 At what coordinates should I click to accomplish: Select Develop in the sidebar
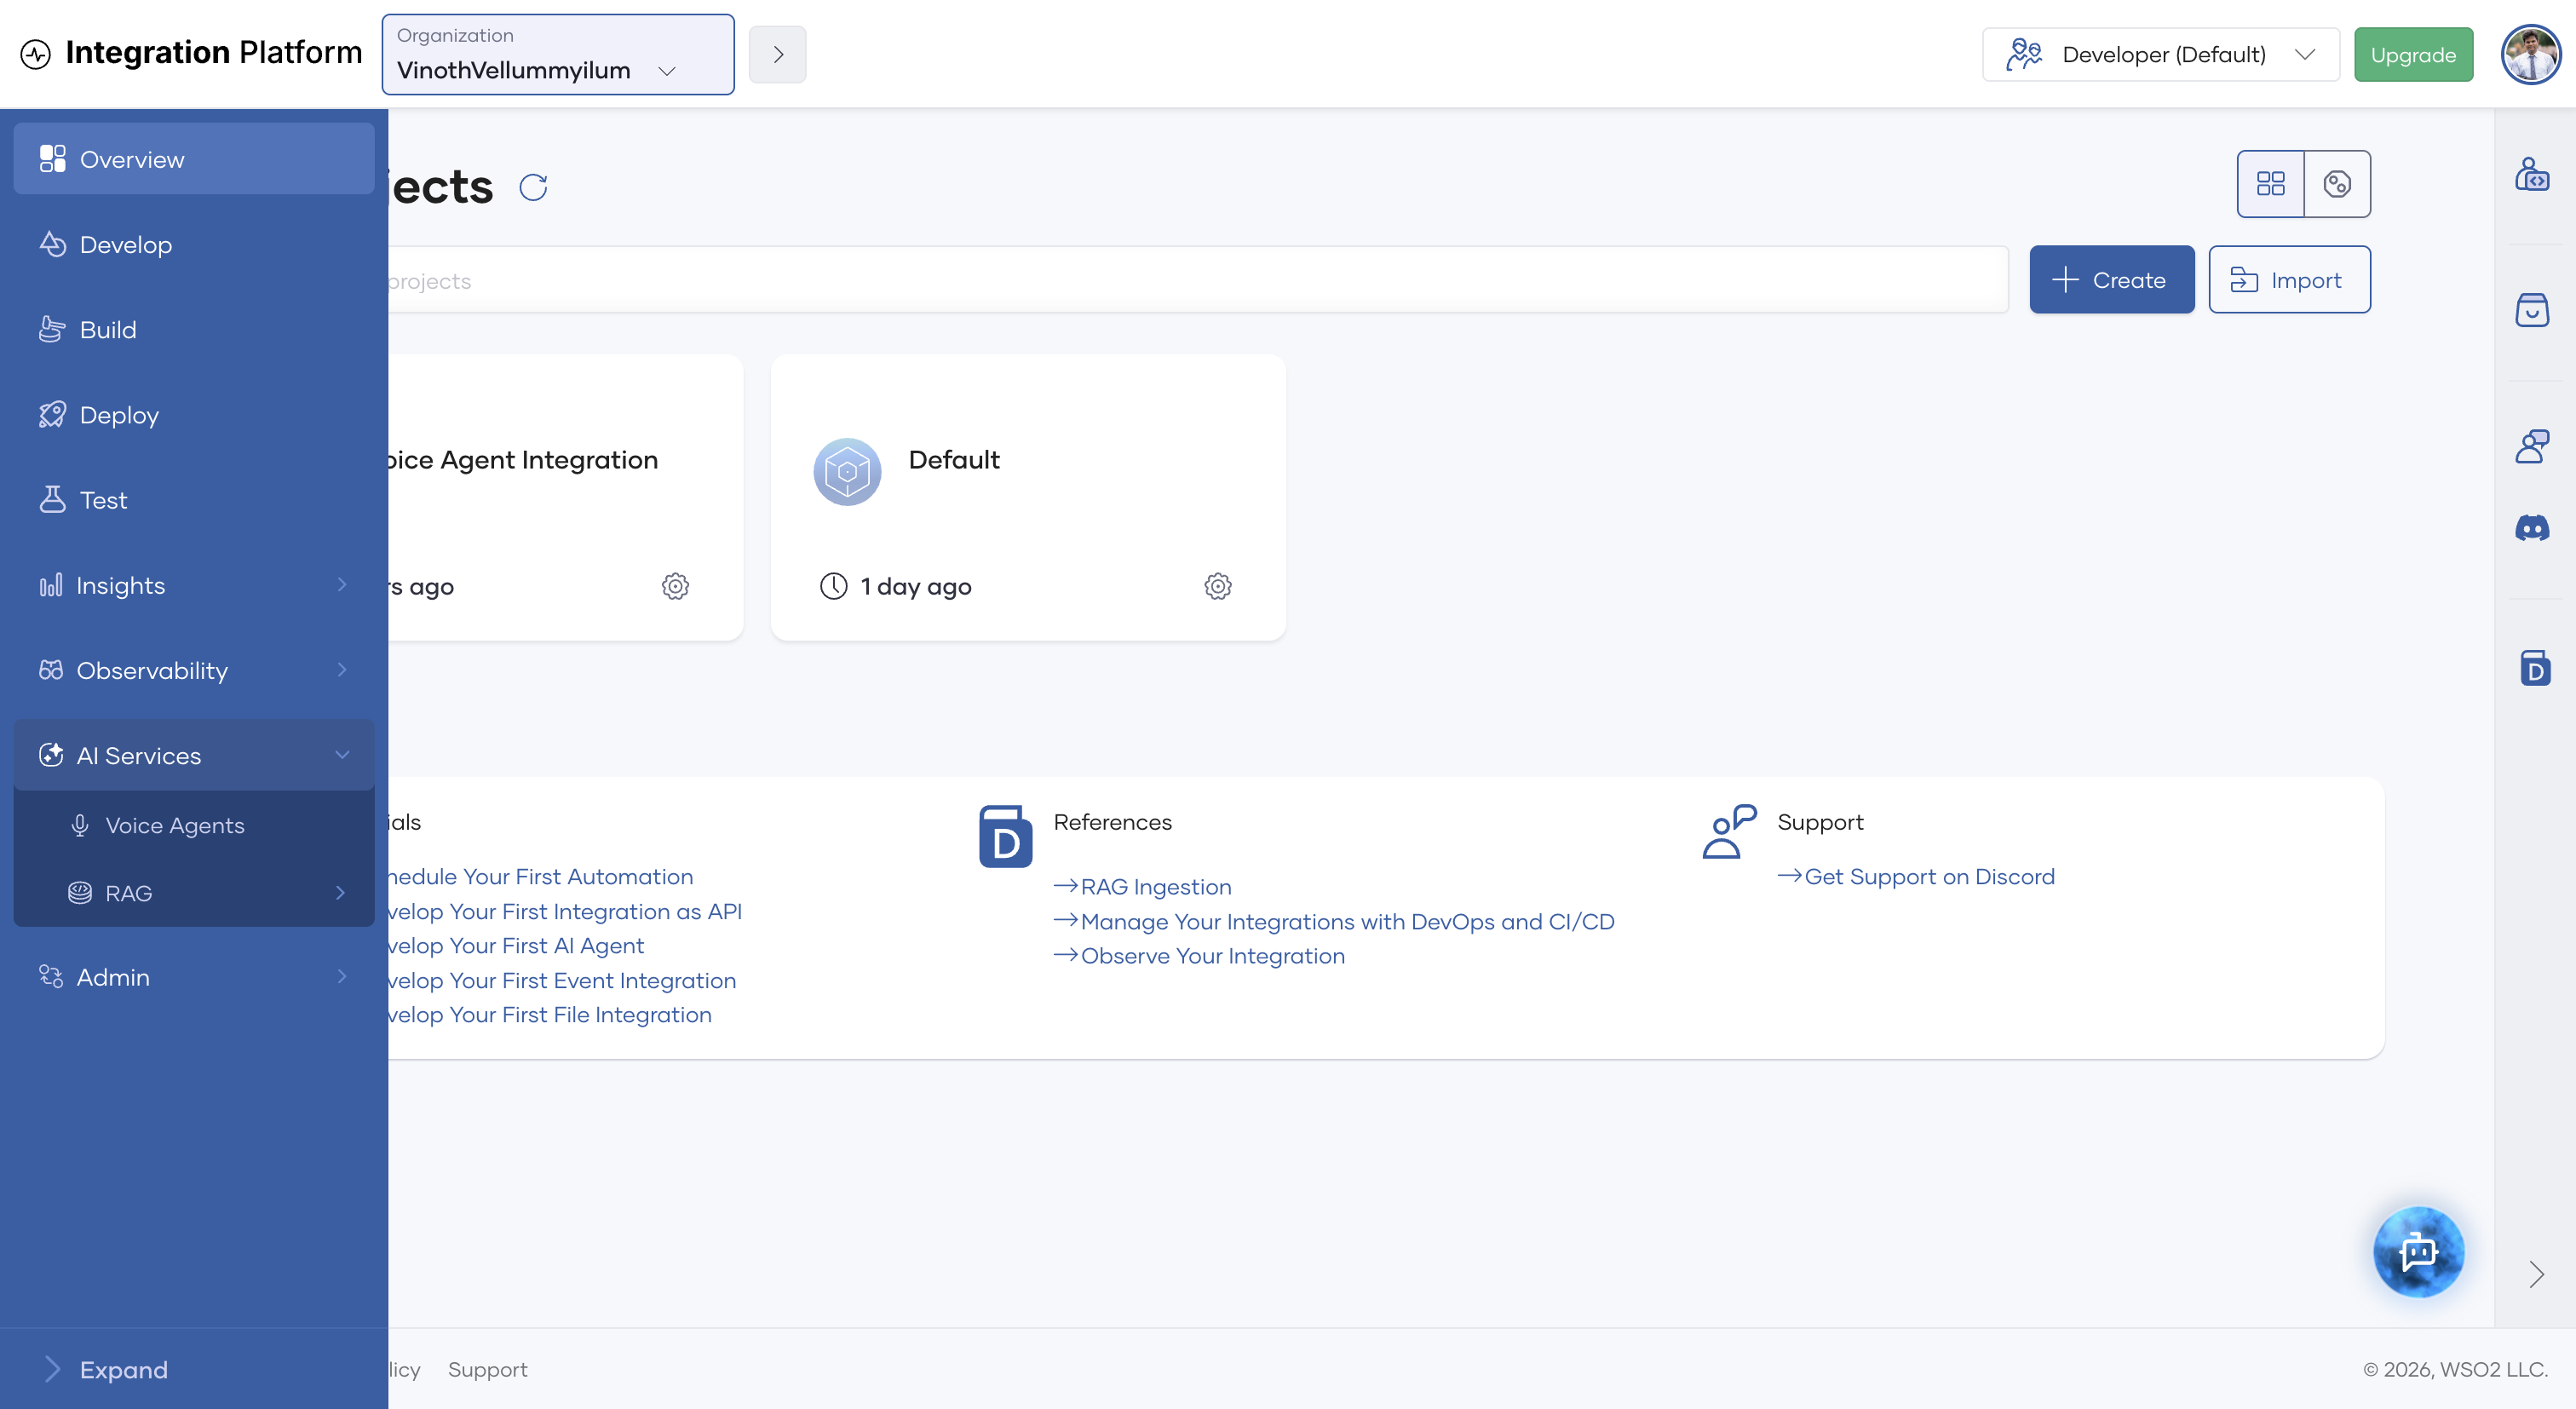coord(194,244)
